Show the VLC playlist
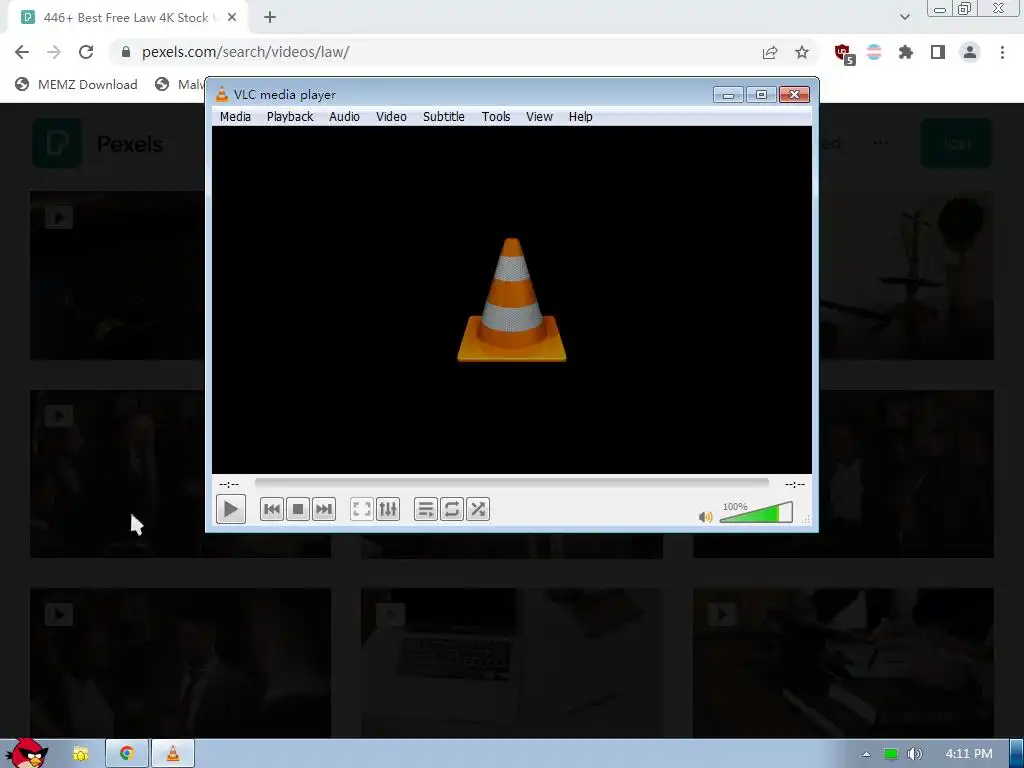1024x768 pixels. (x=425, y=509)
